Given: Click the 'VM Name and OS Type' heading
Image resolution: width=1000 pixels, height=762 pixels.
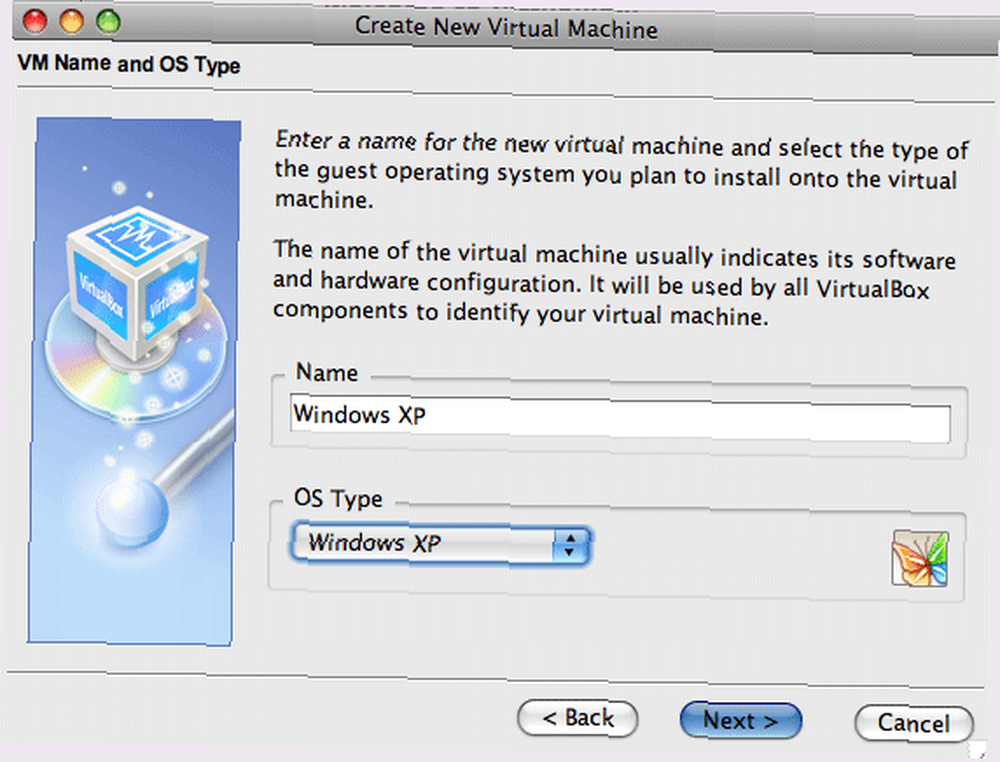Looking at the screenshot, I should [129, 64].
